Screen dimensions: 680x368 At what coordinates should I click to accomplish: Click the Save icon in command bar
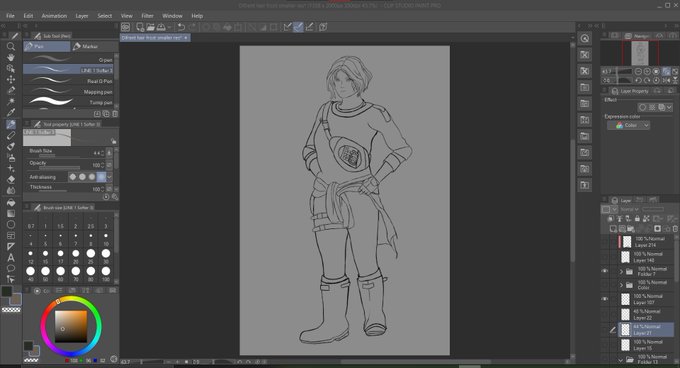(x=161, y=27)
